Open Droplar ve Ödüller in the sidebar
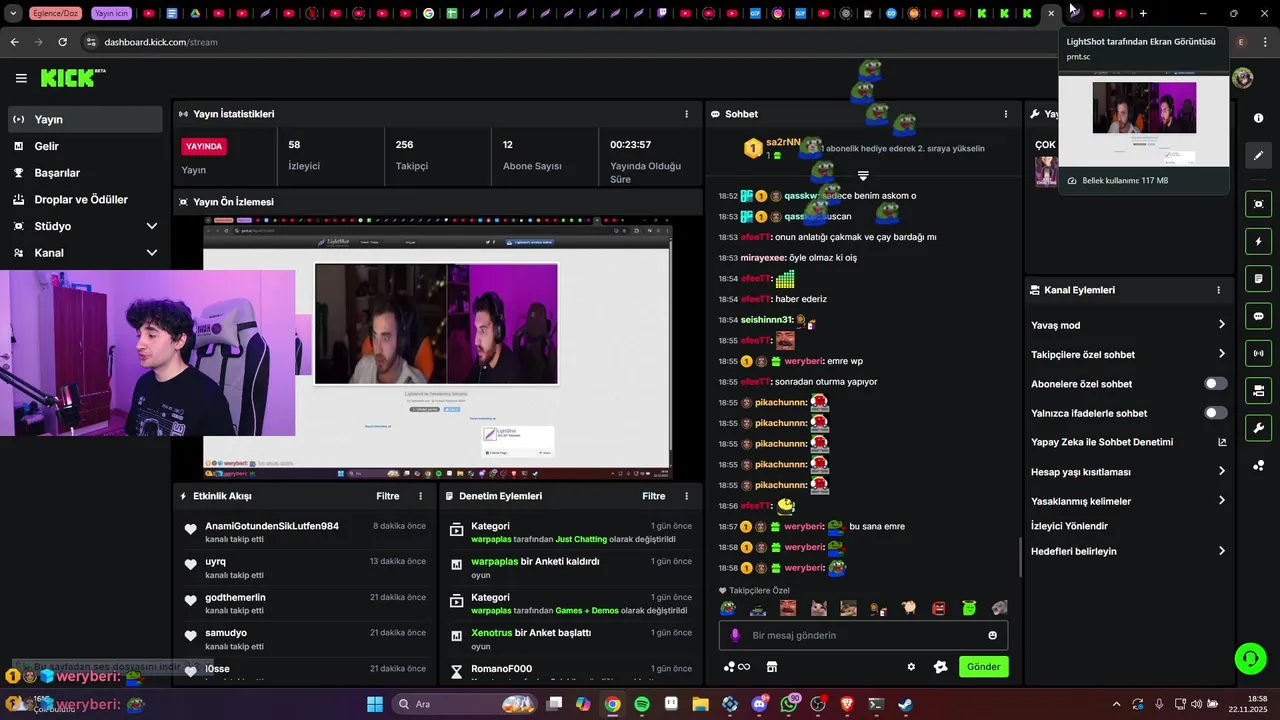The height and width of the screenshot is (720, 1280). pyautogui.click(x=85, y=199)
